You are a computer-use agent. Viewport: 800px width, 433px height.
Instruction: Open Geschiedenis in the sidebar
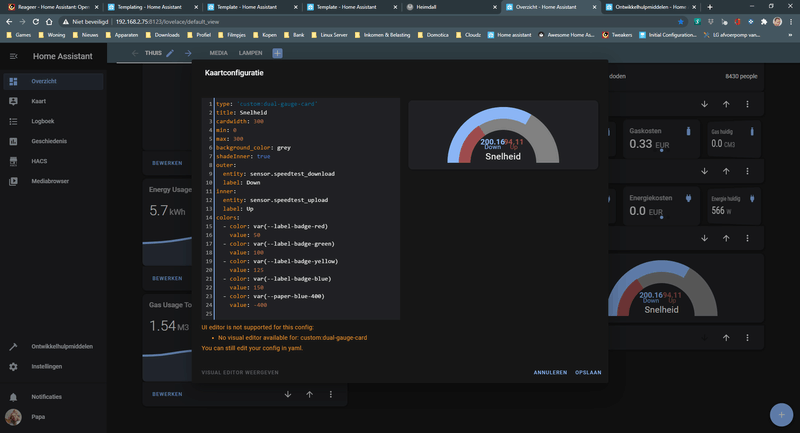(x=53, y=141)
